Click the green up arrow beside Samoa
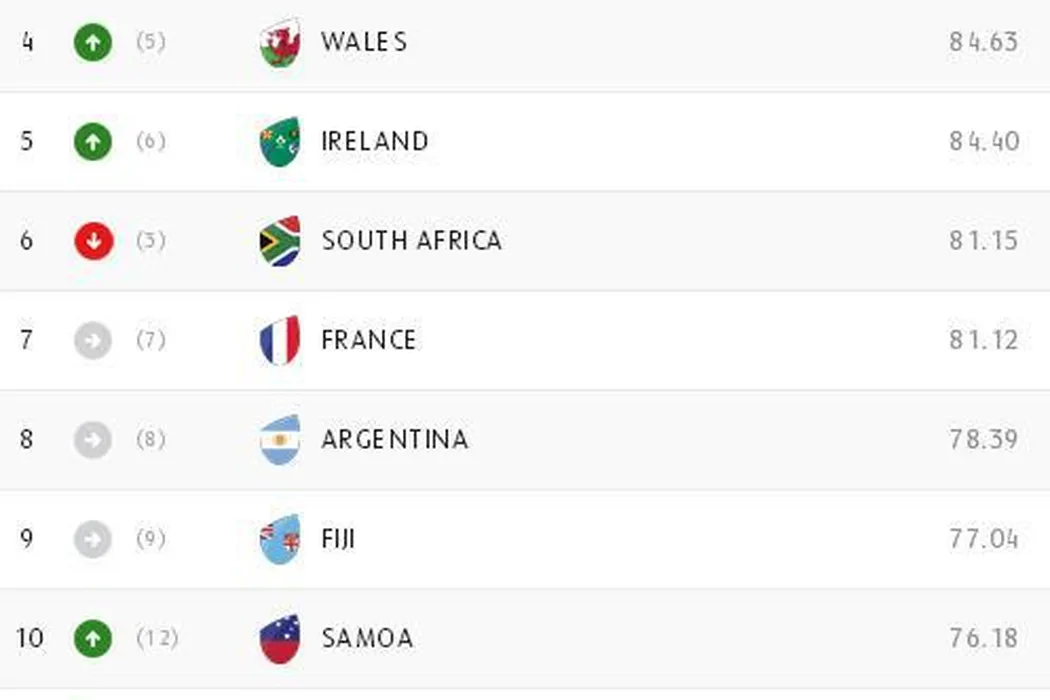The width and height of the screenshot is (1050, 700). (93, 638)
